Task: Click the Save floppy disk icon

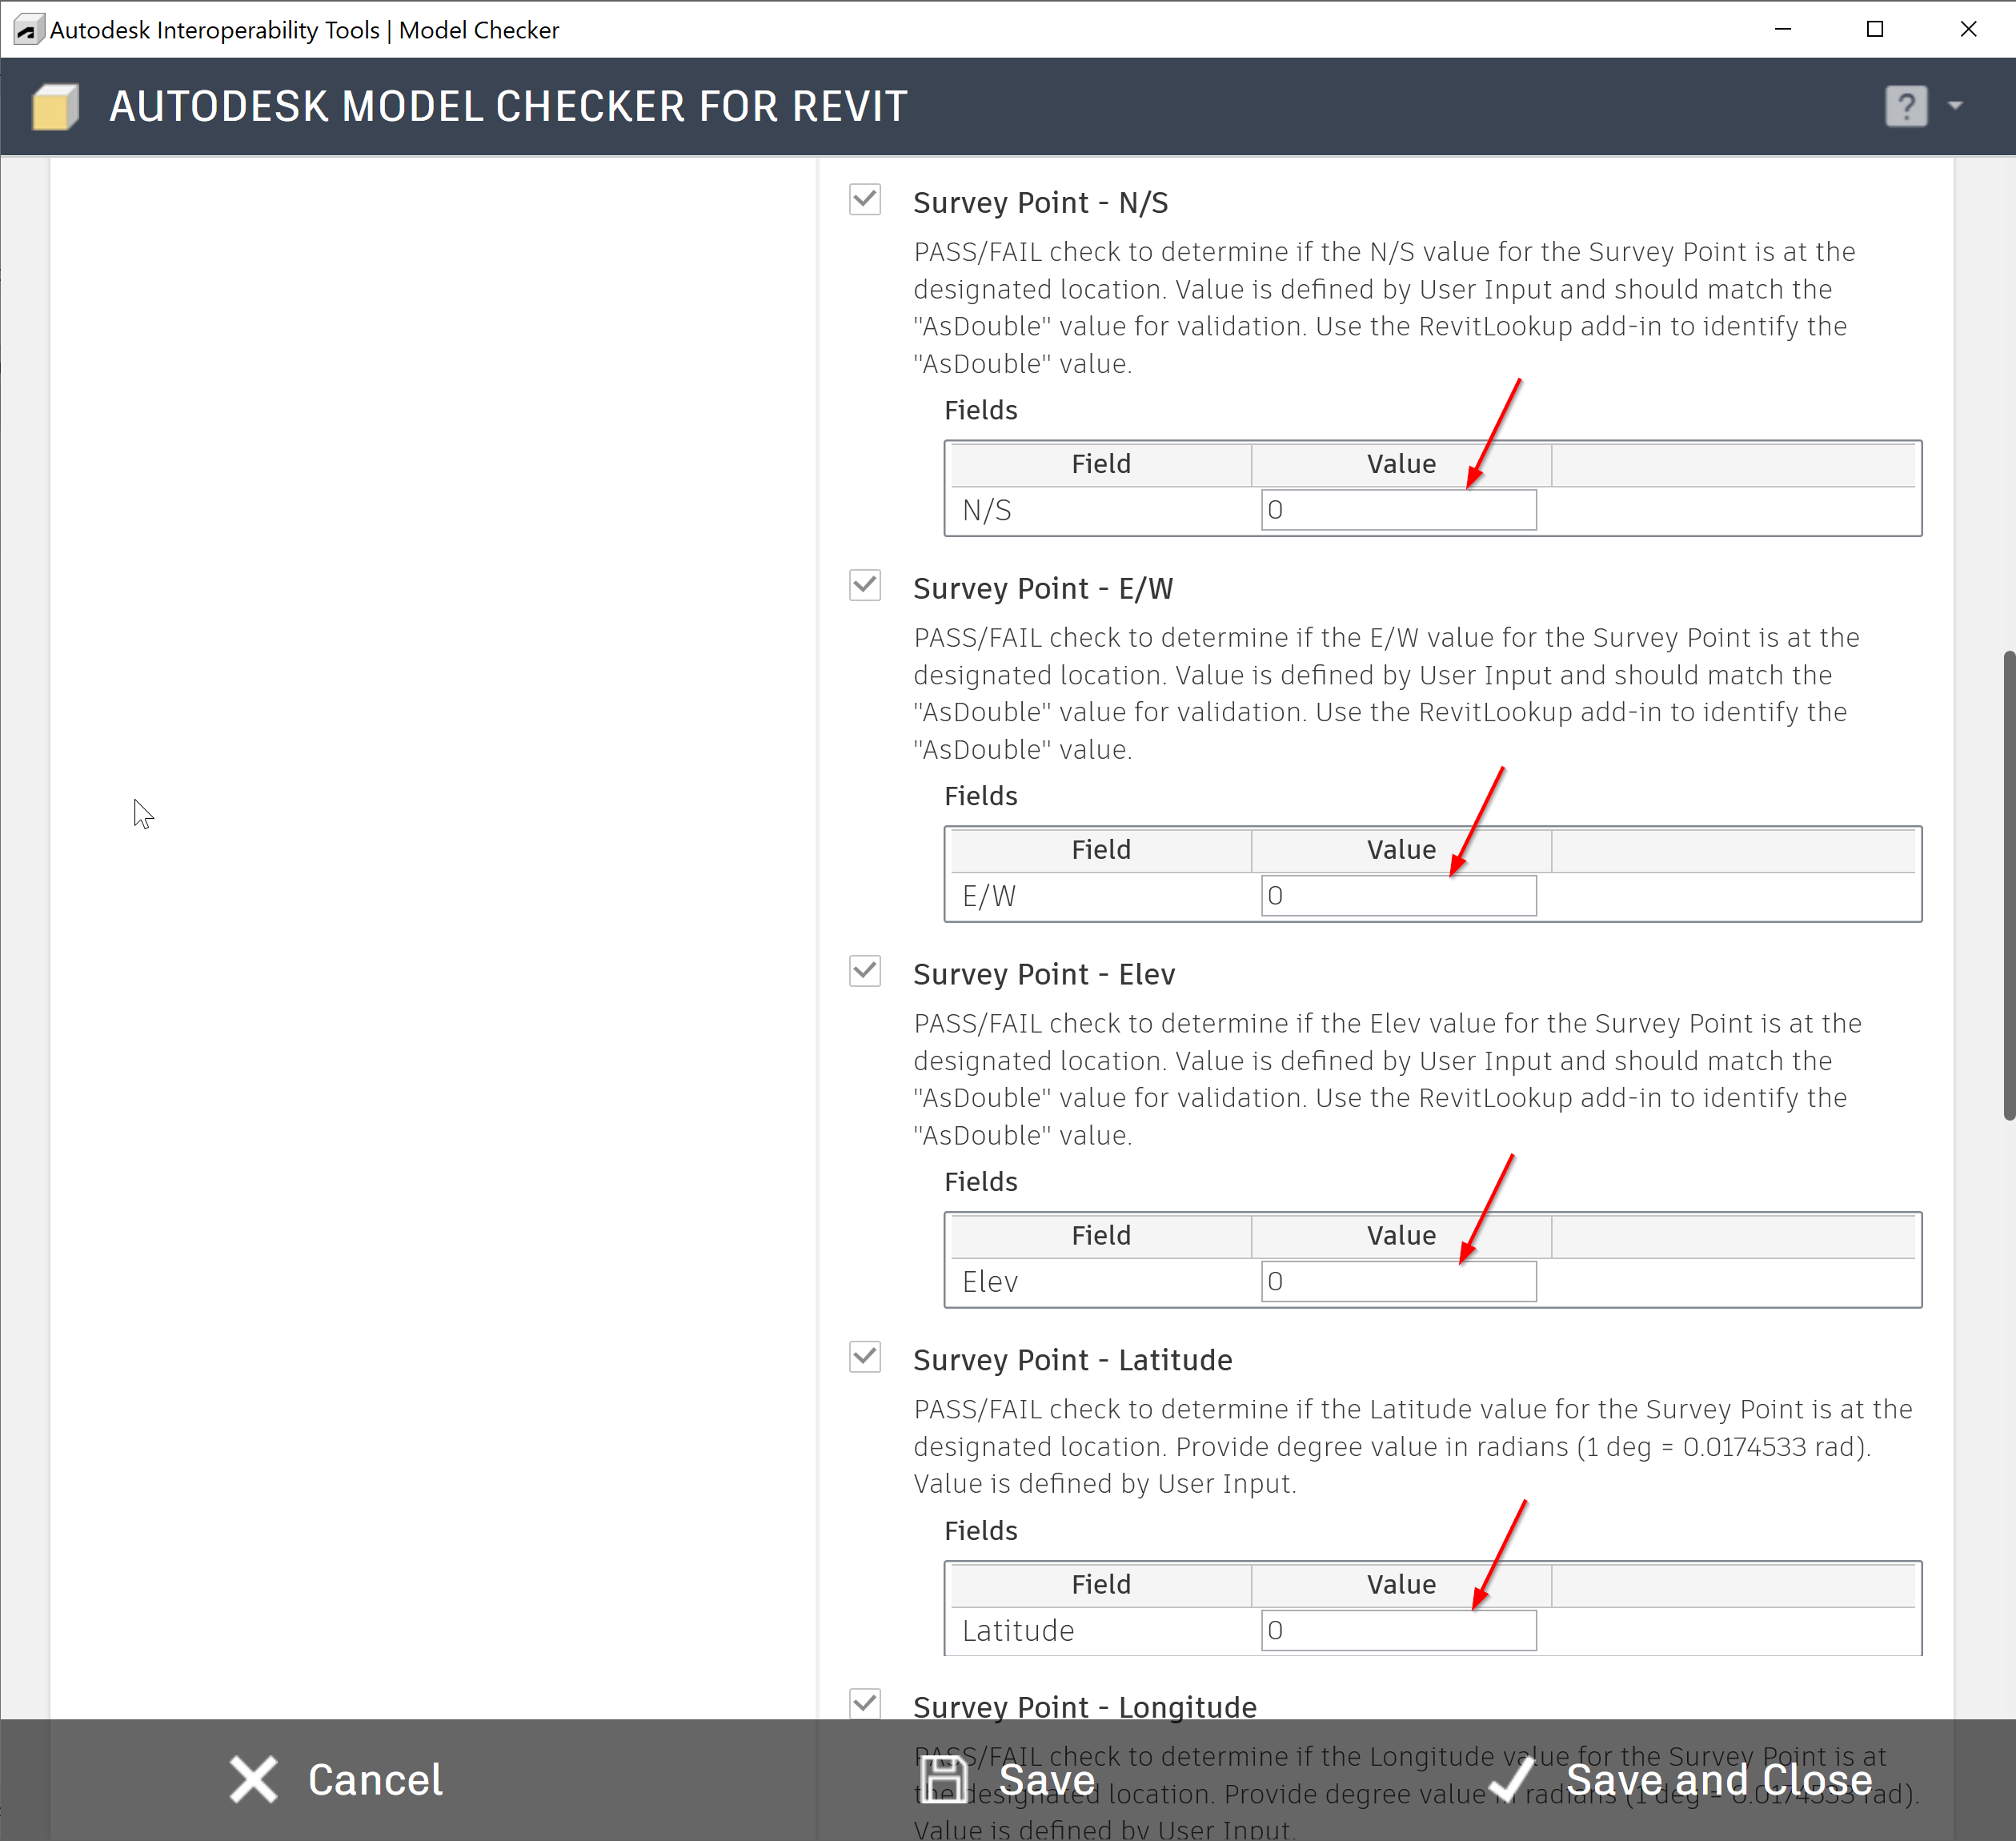Action: (943, 1779)
